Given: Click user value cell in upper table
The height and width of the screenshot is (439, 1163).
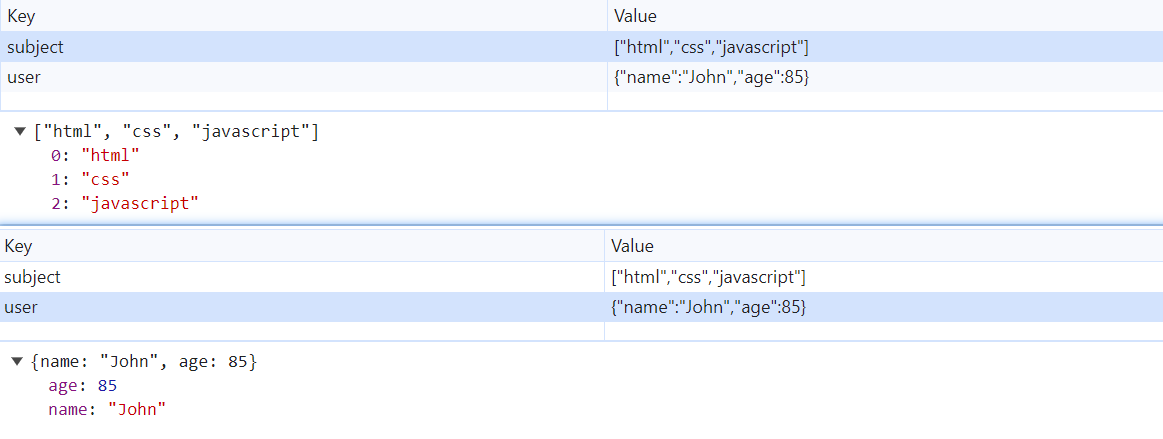Looking at the screenshot, I should tap(711, 77).
